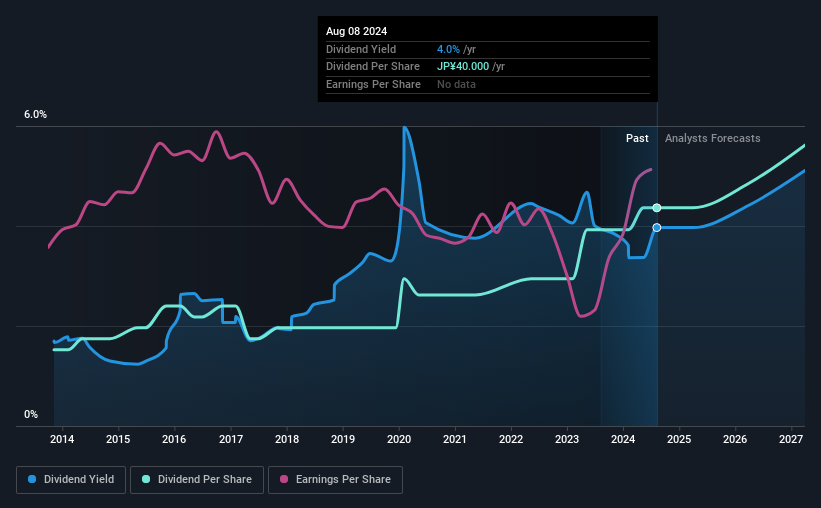Click the teal Dividend Per Share data point marker
This screenshot has width=821, height=508.
click(657, 208)
